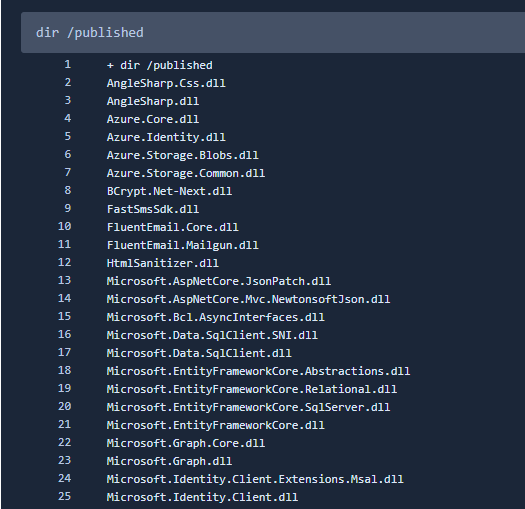
Task: Select line number 25 in log
Action: click(65, 496)
